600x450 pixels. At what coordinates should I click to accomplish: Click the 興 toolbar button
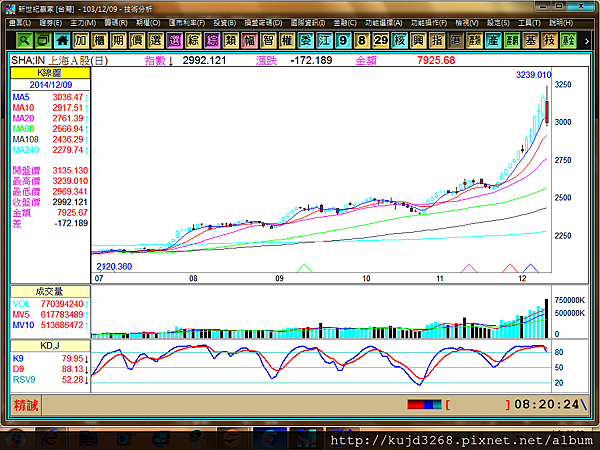[418, 40]
